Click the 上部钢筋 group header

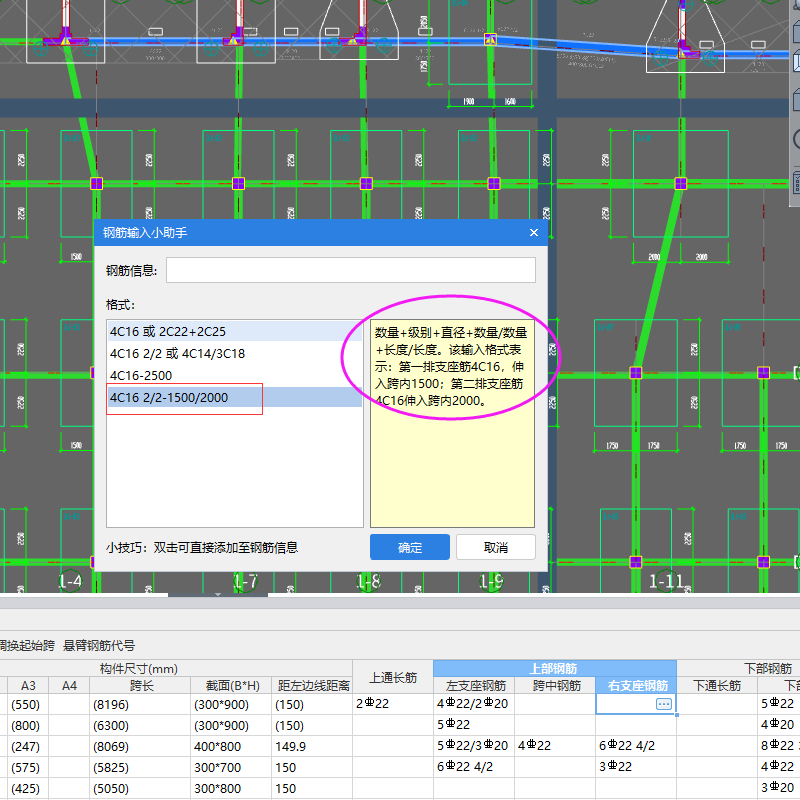pos(555,668)
